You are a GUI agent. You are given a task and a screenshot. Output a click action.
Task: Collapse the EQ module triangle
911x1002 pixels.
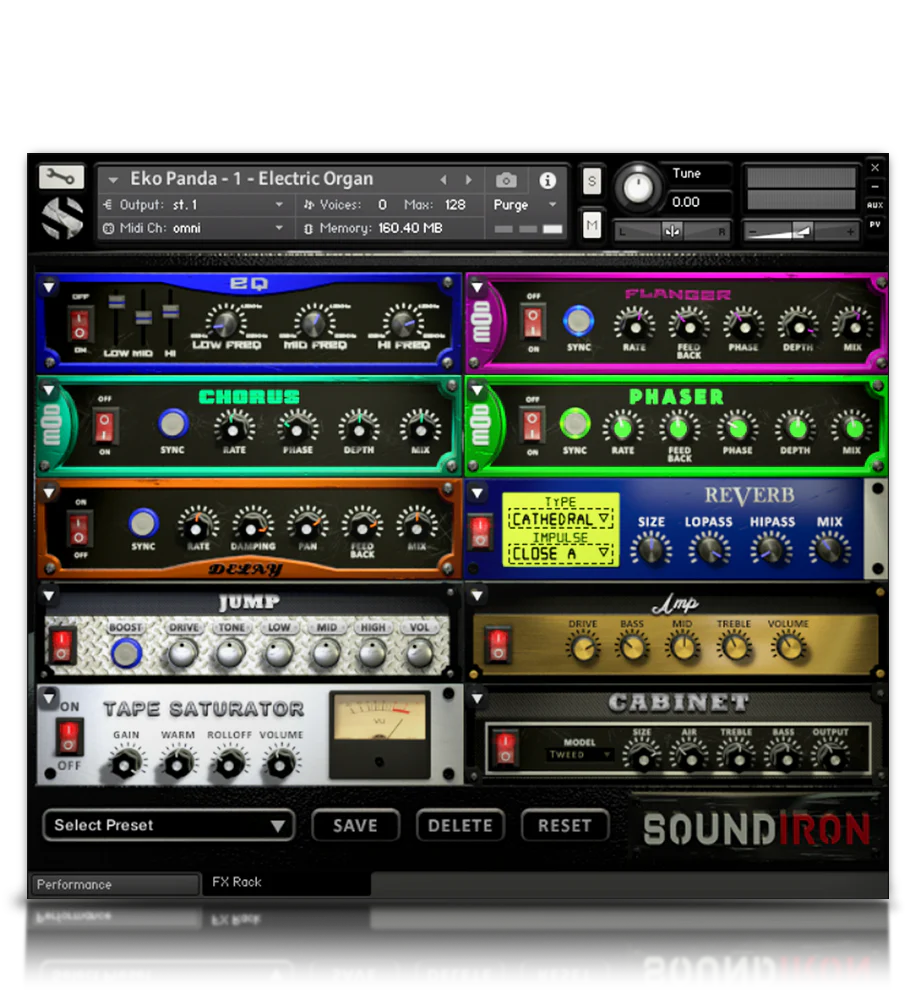(x=49, y=287)
